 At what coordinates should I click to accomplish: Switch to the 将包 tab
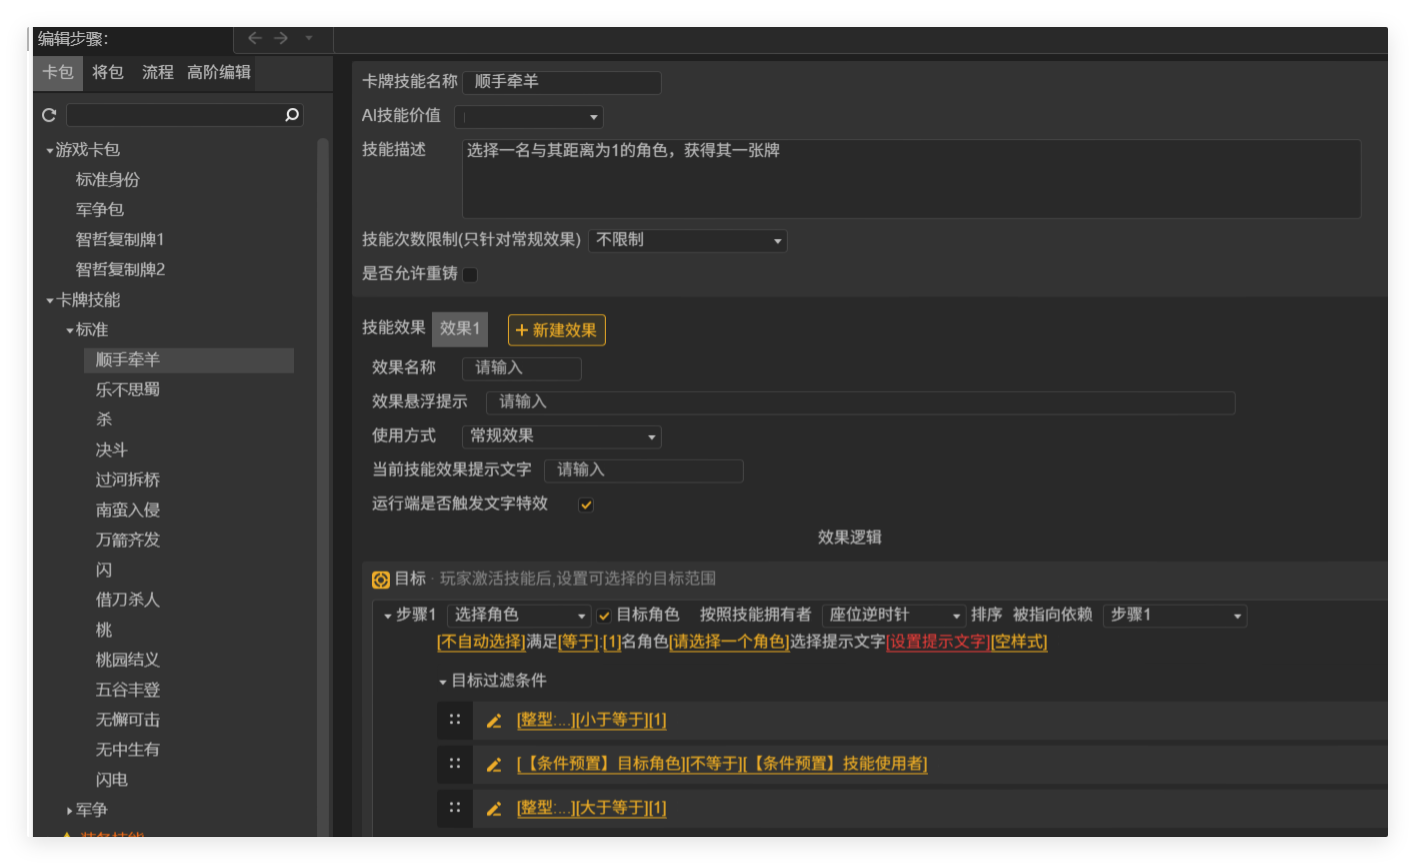[107, 72]
